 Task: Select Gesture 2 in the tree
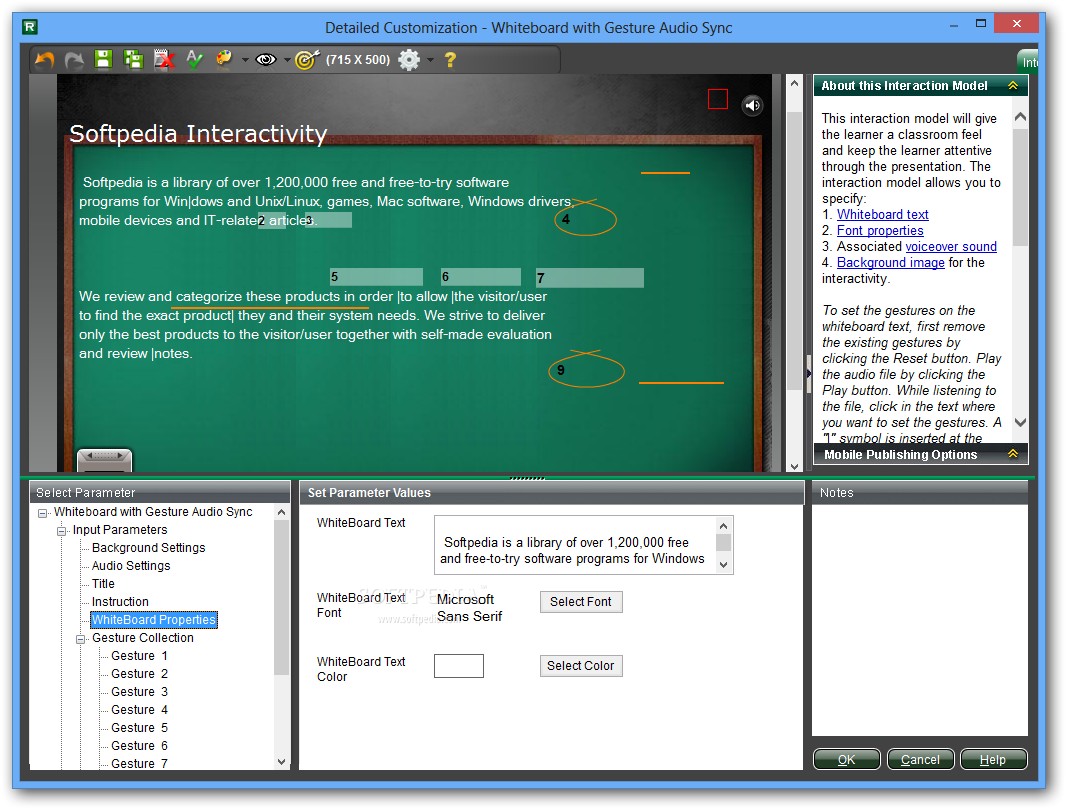click(x=139, y=674)
